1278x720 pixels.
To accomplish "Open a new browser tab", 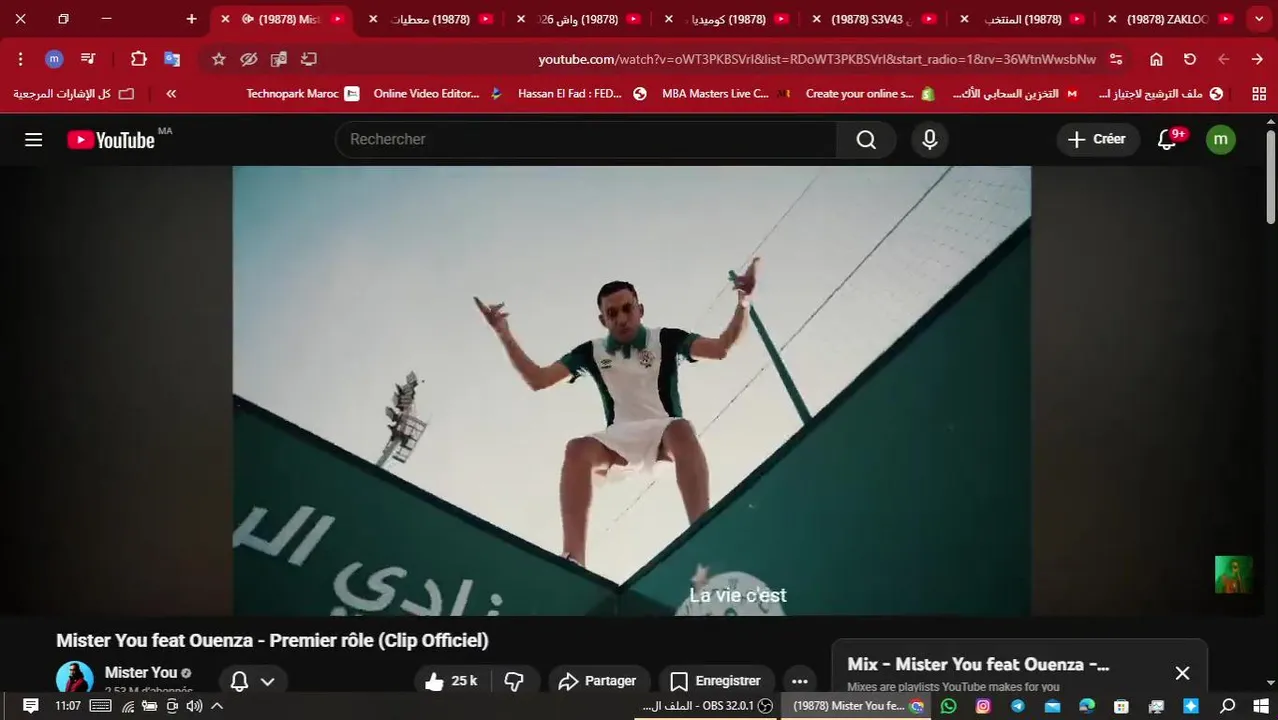I will 192,19.
